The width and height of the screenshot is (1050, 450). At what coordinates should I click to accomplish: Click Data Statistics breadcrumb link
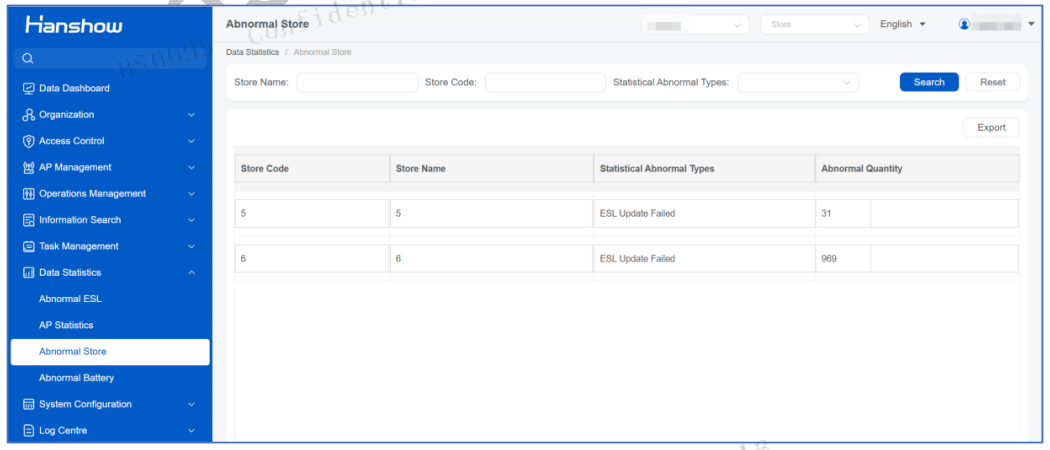coord(252,52)
